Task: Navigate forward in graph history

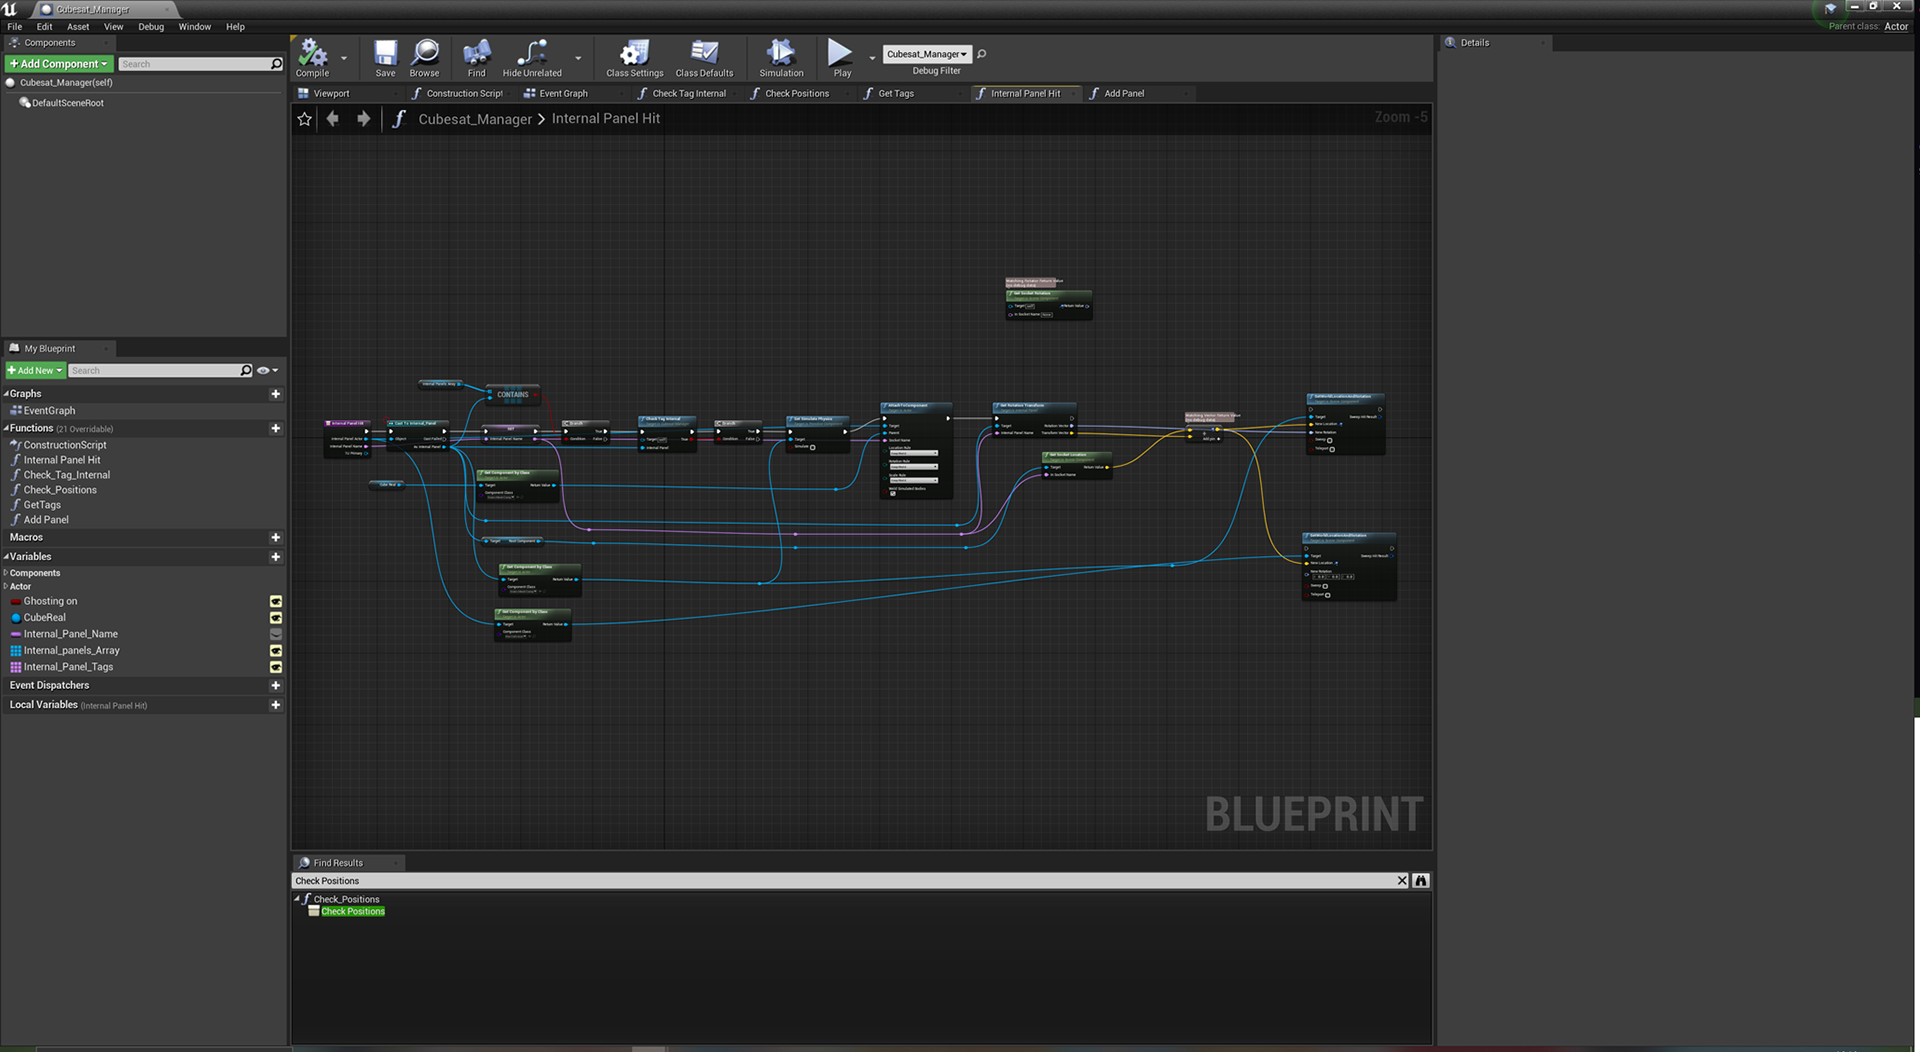Action: 363,119
